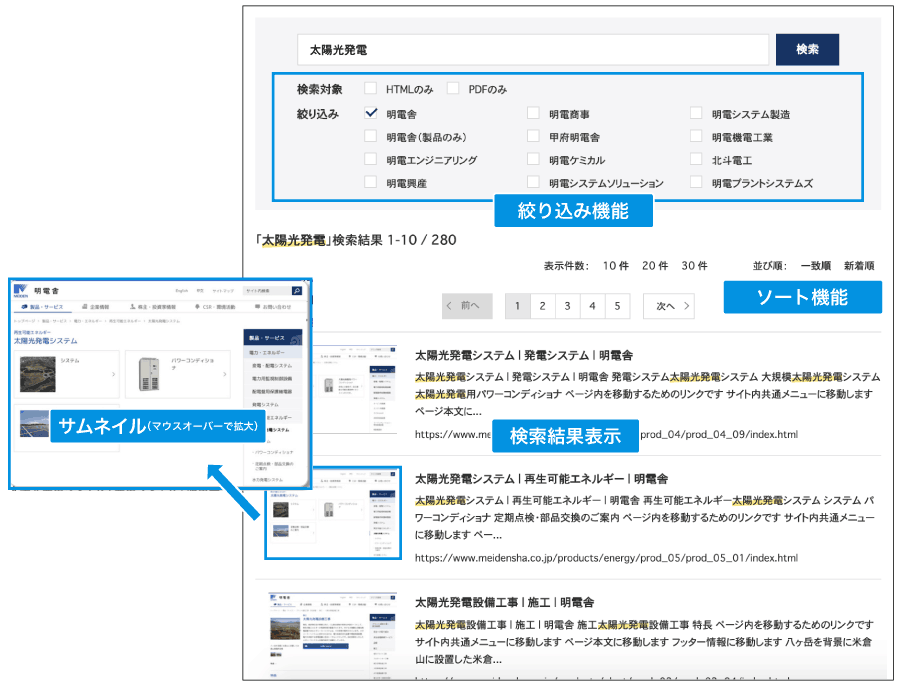Viewport: 900px width, 687px height.
Task: Click the 次へ next page button
Action: [x=669, y=306]
